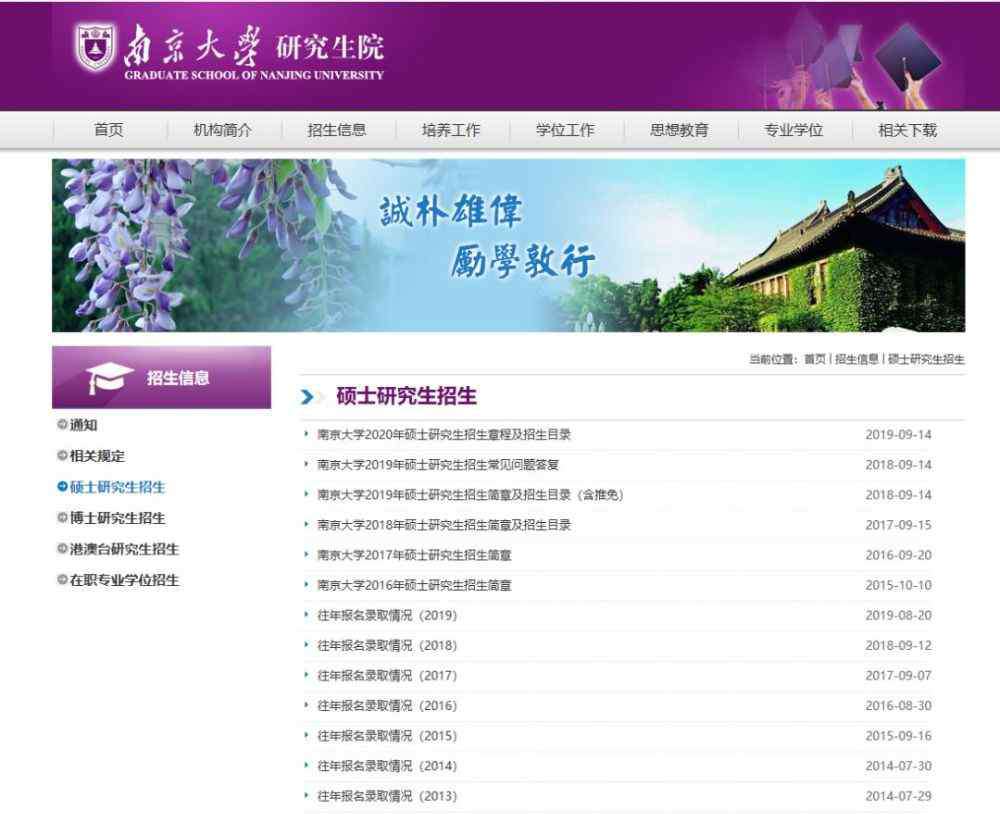Click the 诚朴雄伟 励学敦行 banner image

click(x=508, y=245)
